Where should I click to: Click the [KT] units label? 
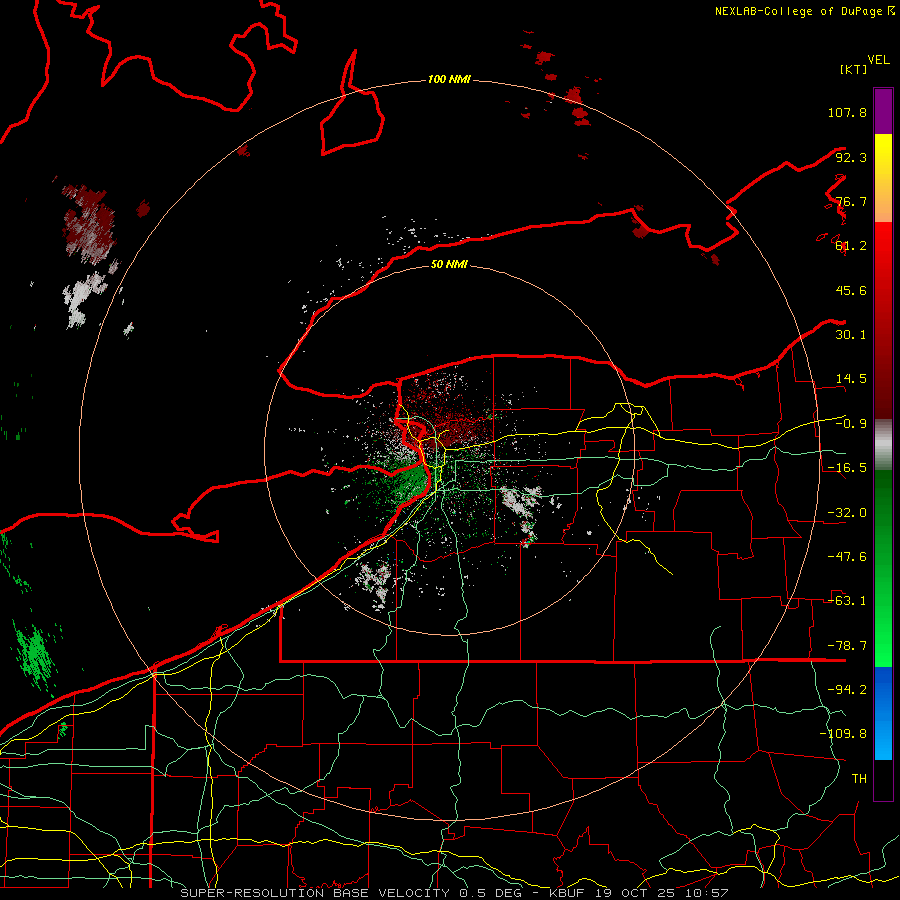click(853, 69)
